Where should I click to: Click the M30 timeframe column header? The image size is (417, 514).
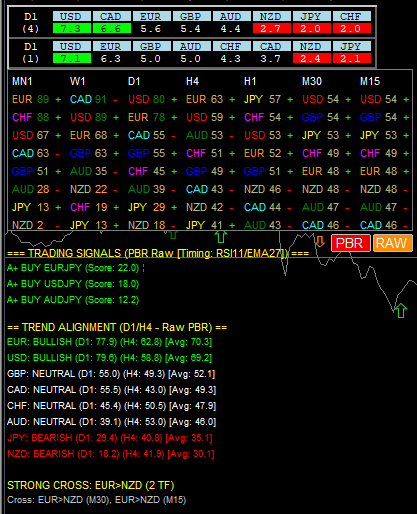point(312,81)
